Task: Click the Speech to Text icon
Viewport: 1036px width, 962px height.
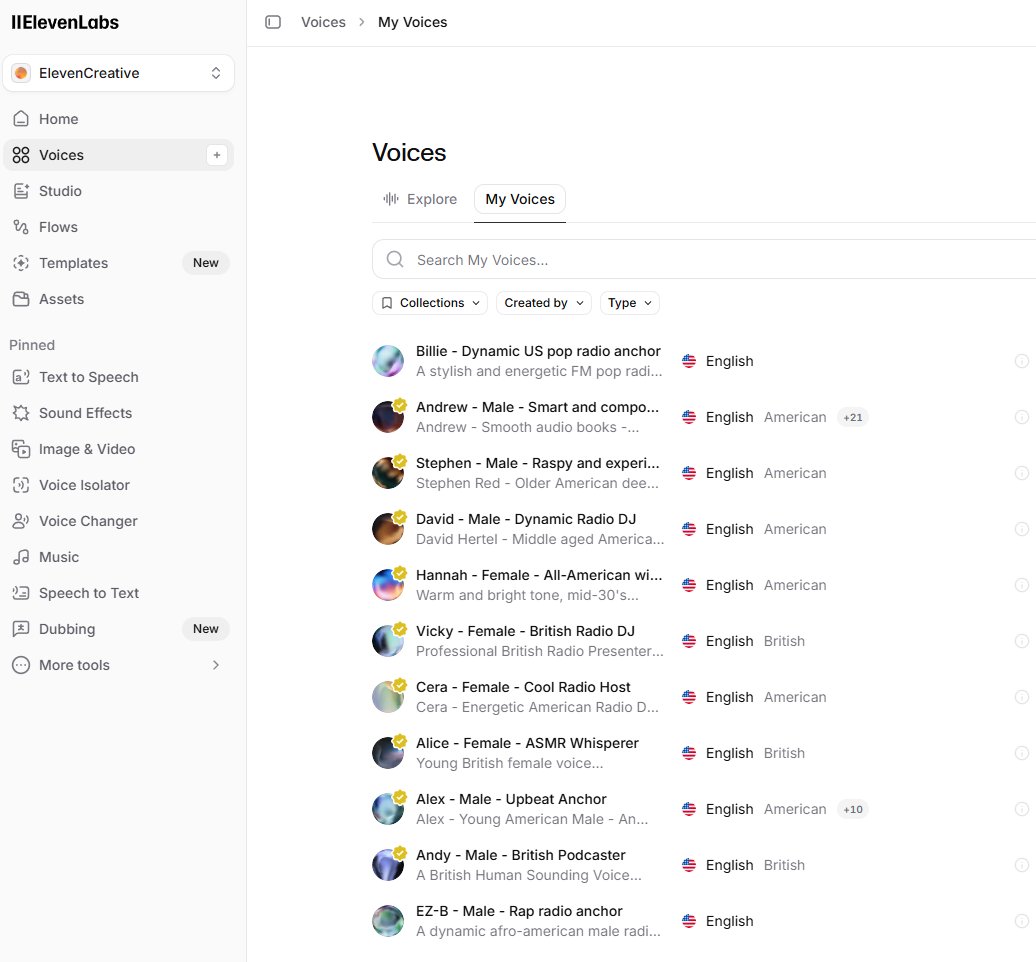Action: [x=21, y=593]
